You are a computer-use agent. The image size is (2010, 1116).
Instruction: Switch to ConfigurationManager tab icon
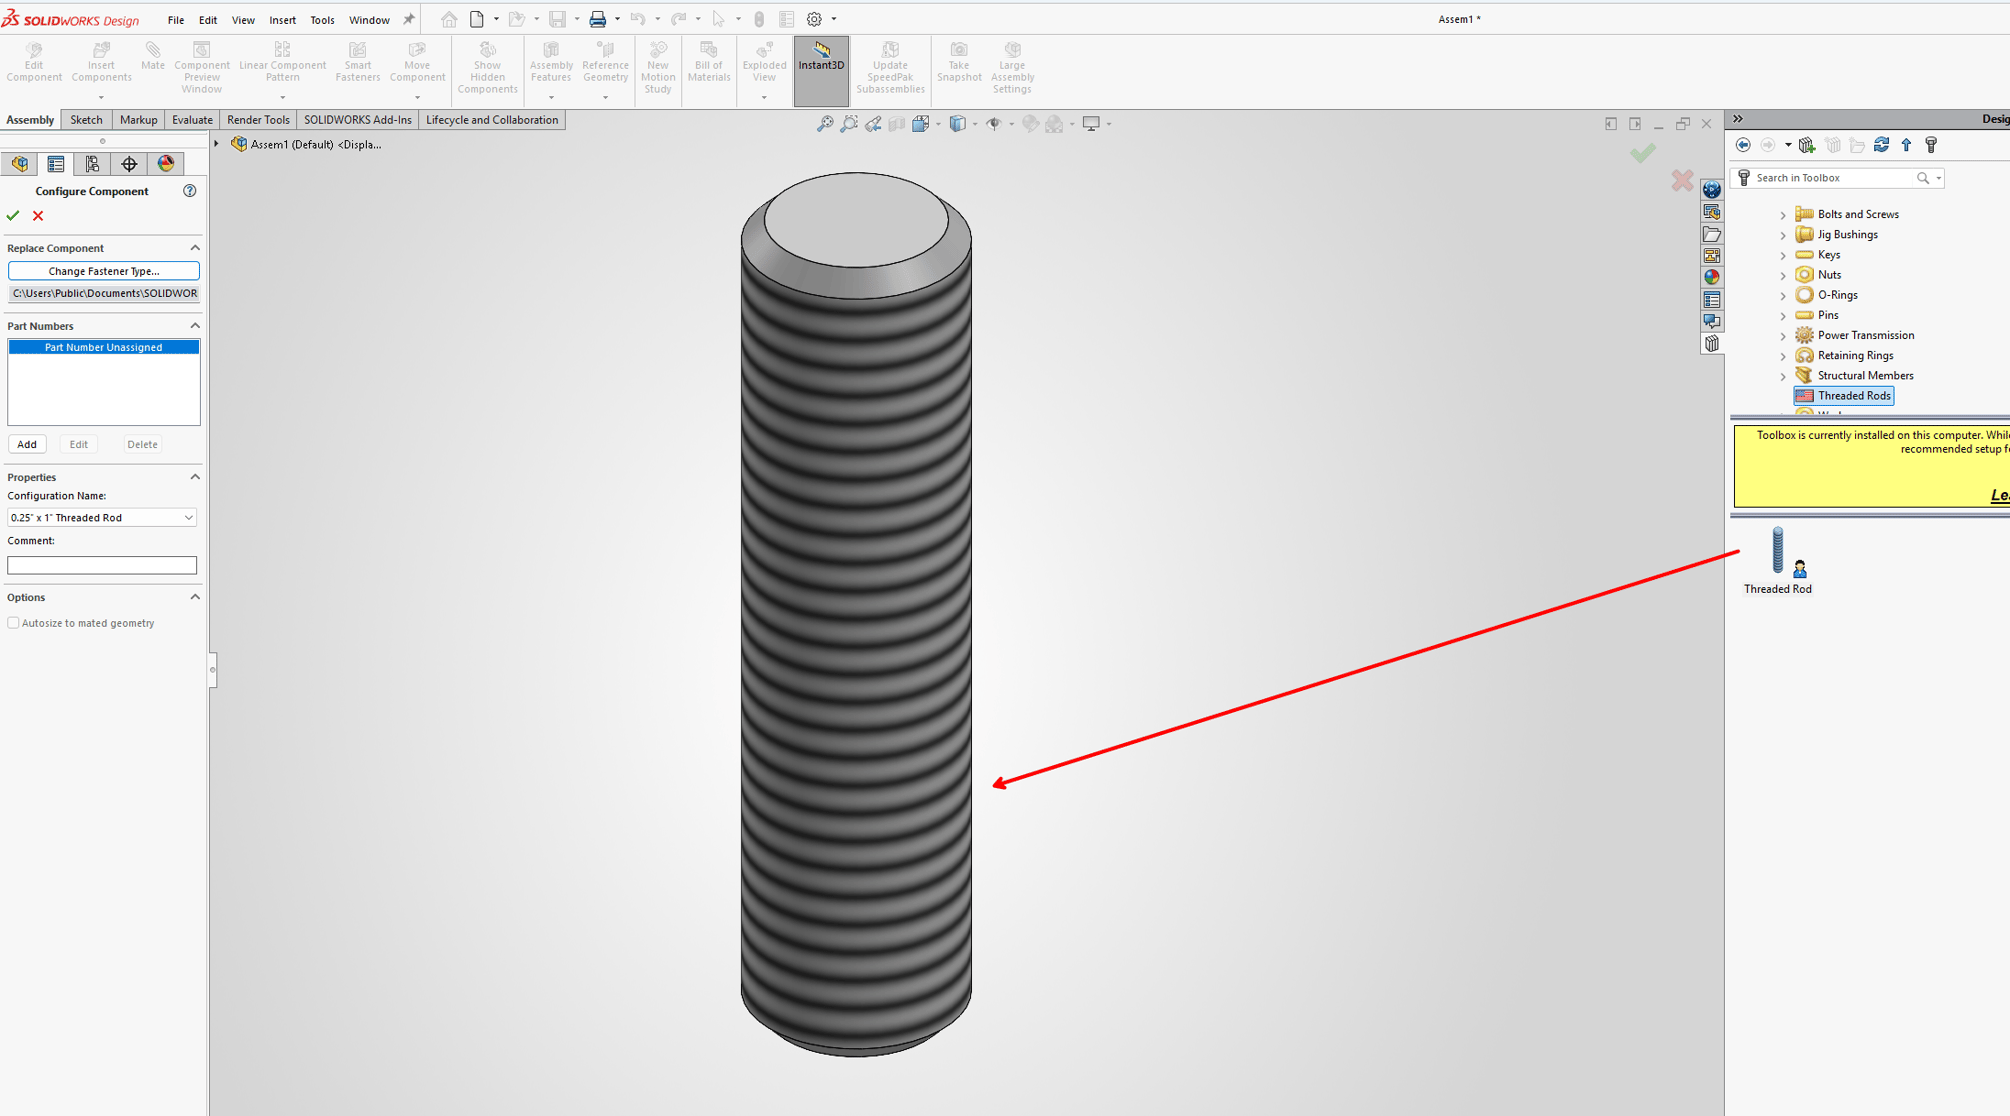click(92, 164)
